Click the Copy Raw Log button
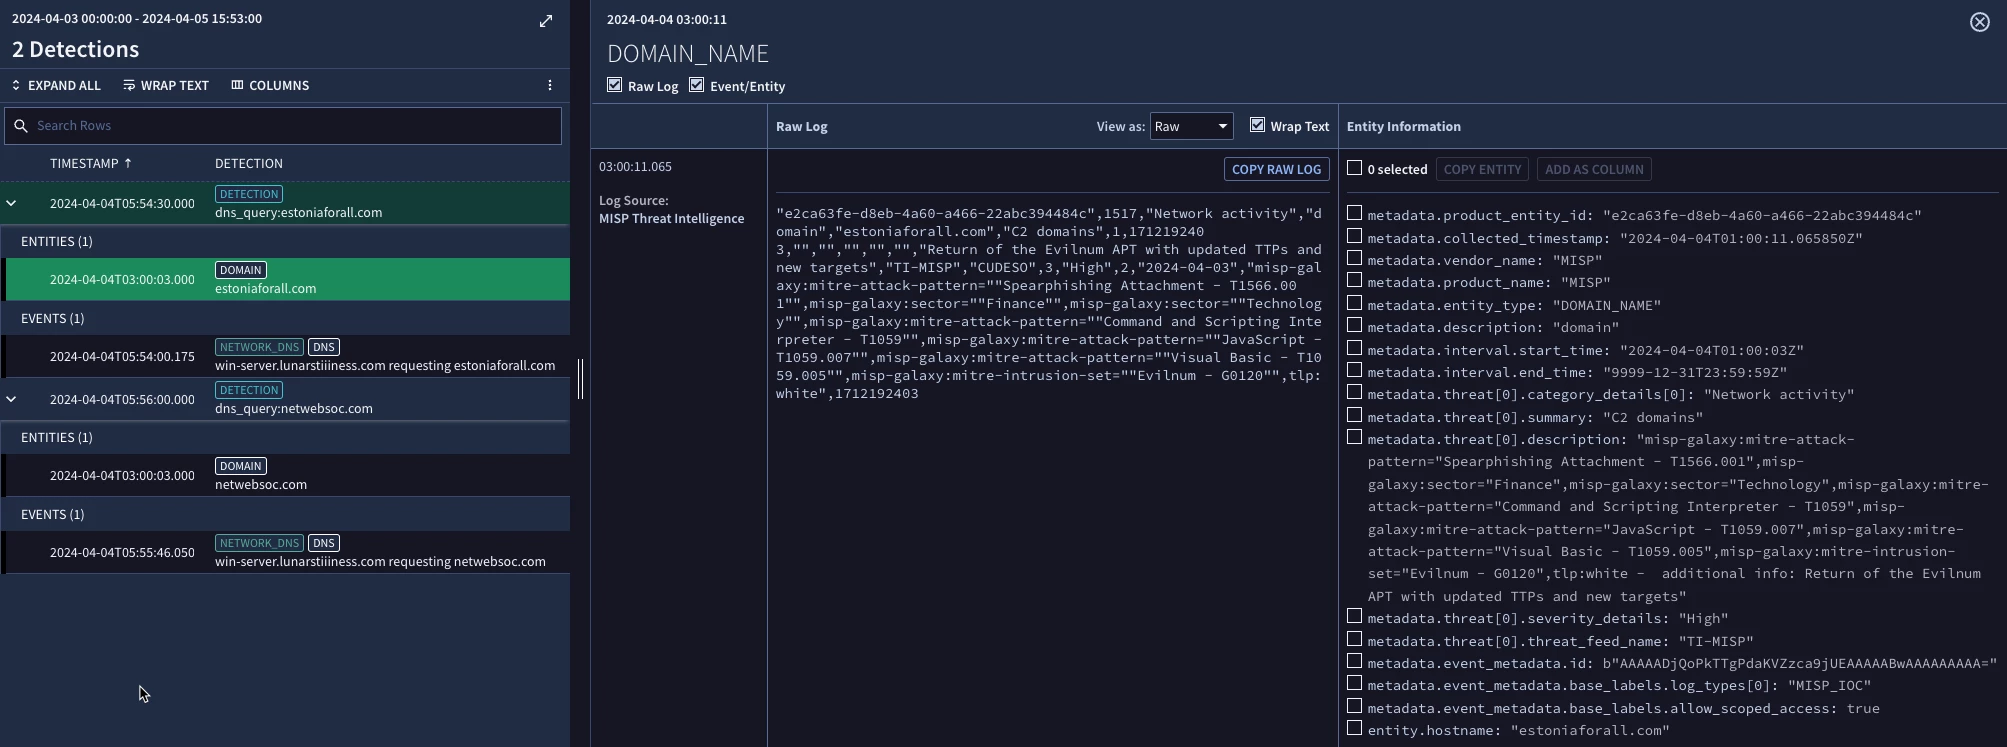The height and width of the screenshot is (747, 2007). [1276, 169]
